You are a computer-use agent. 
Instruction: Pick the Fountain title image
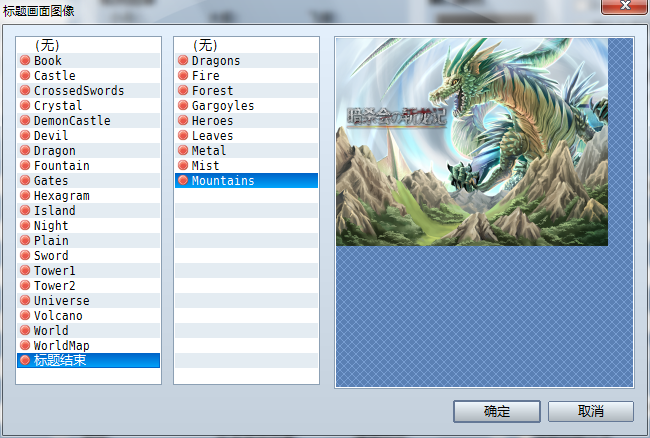point(88,165)
